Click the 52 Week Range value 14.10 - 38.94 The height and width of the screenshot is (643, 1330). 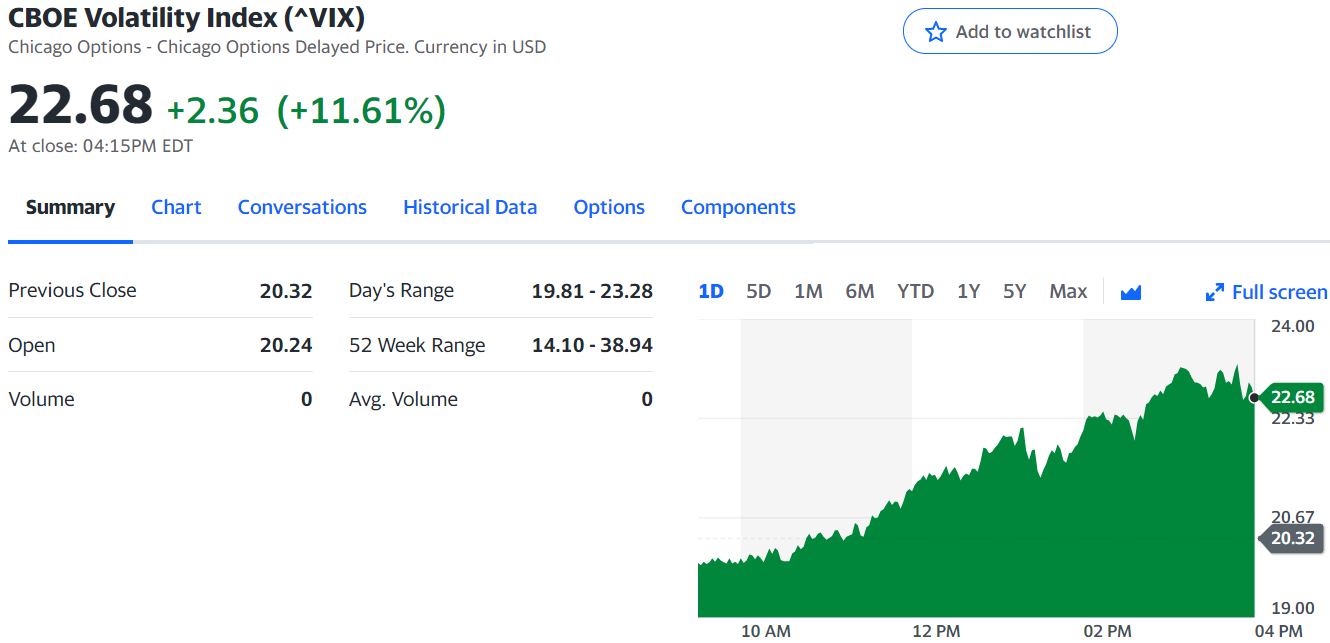point(592,345)
